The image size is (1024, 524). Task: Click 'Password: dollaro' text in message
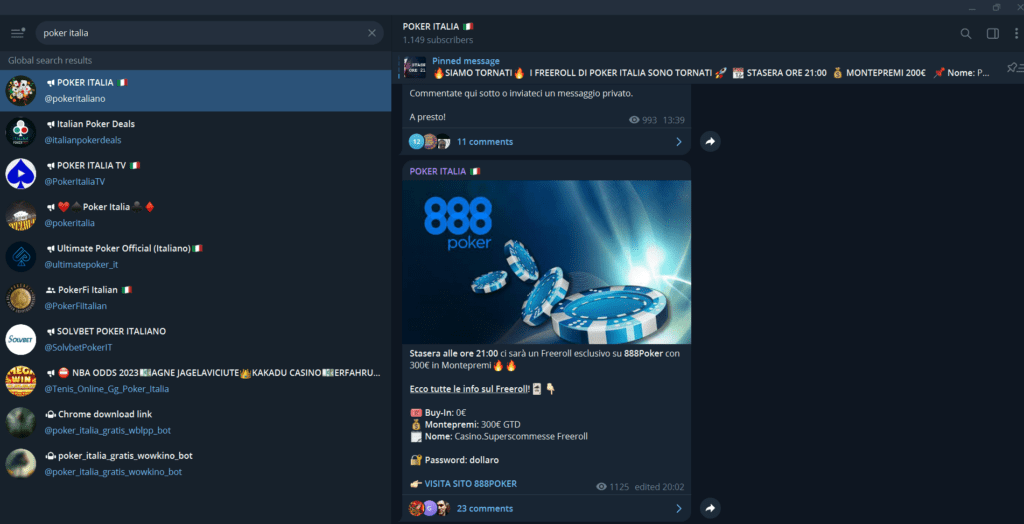point(462,460)
